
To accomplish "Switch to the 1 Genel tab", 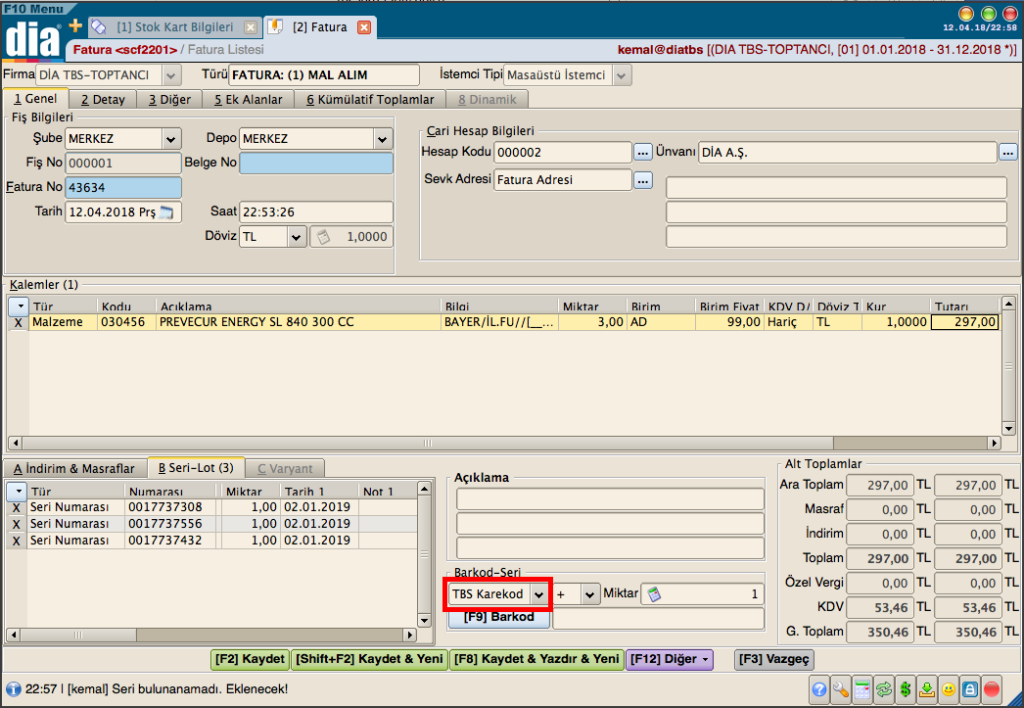I will (35, 99).
